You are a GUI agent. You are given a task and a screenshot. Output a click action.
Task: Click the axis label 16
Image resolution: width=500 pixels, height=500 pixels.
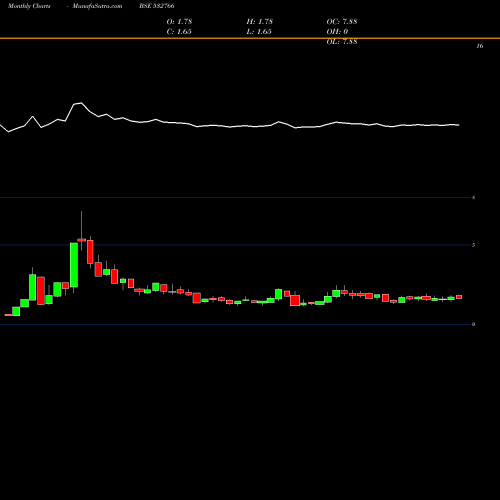(x=480, y=46)
